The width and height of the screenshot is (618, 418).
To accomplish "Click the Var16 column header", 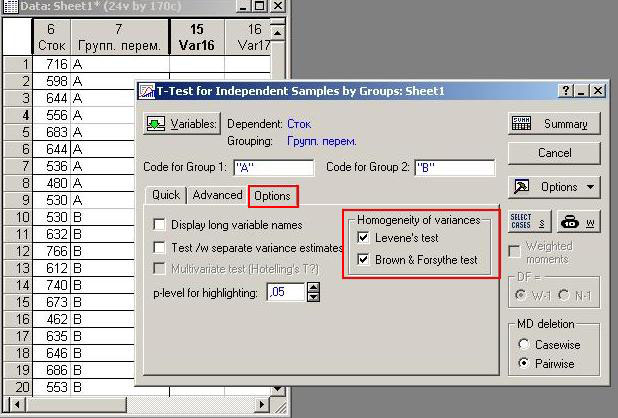I will point(197,37).
